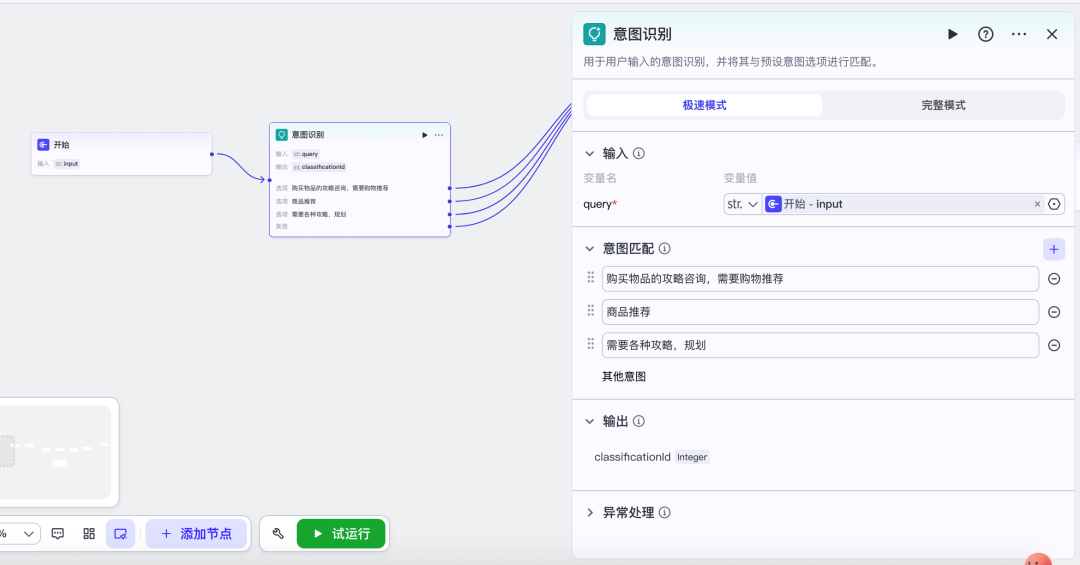
Task: Edit the 商品推荐 intent field
Action: [820, 312]
